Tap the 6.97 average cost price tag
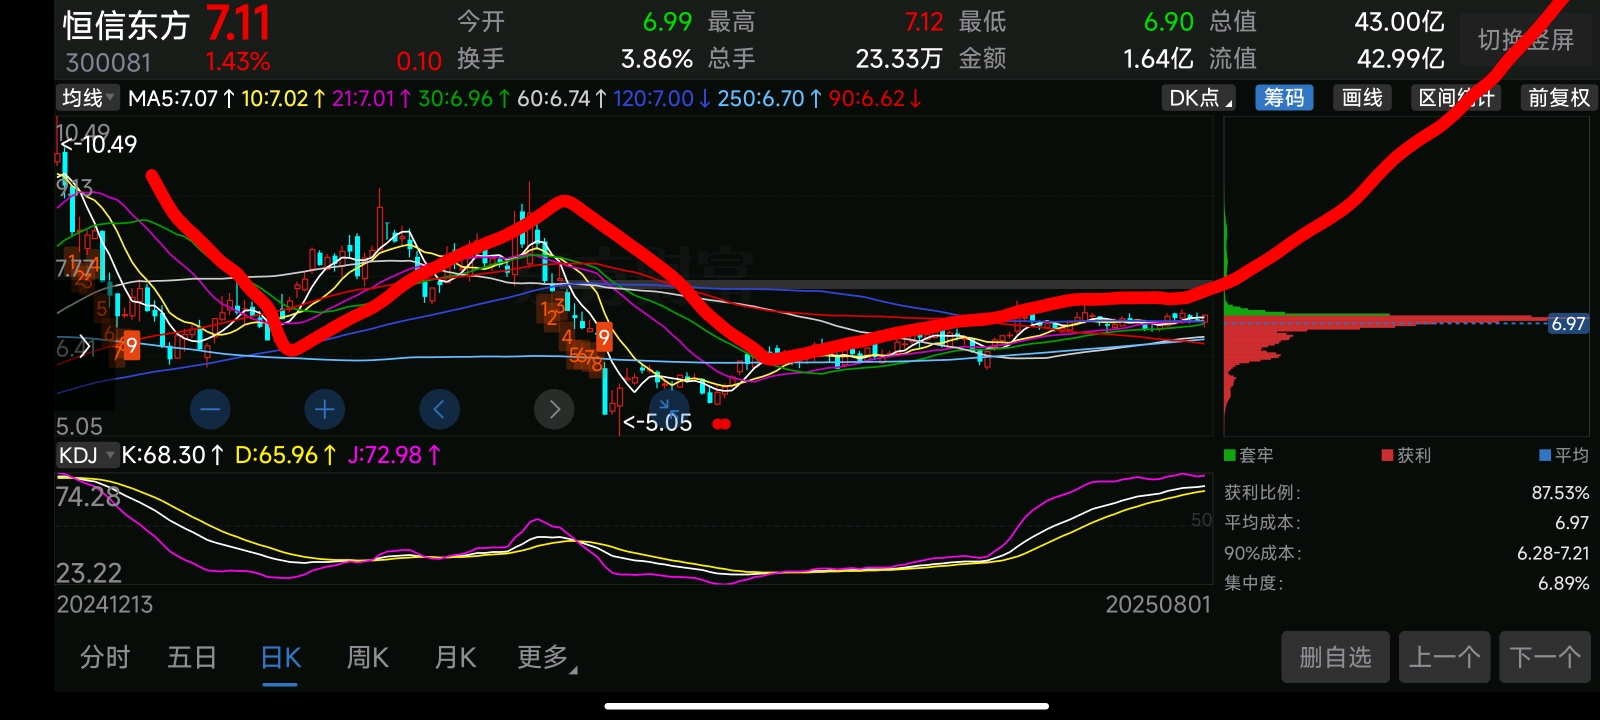Screen dimensions: 1600x720 [1568, 323]
